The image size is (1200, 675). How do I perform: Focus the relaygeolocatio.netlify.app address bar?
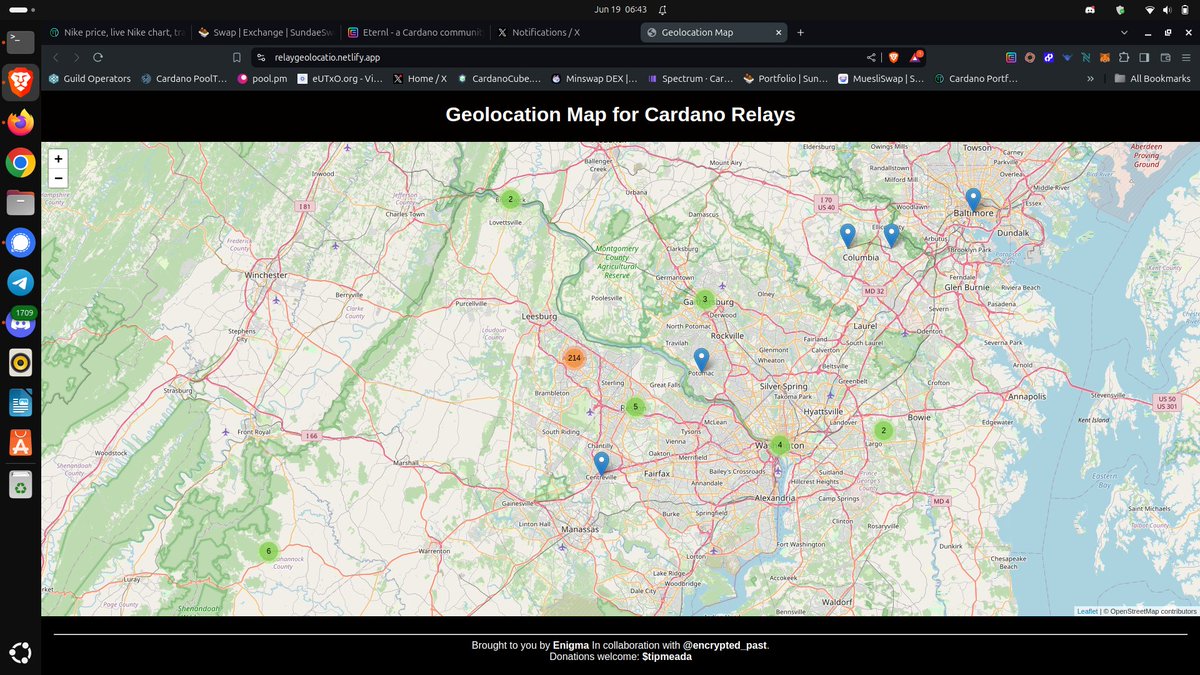click(x=560, y=57)
